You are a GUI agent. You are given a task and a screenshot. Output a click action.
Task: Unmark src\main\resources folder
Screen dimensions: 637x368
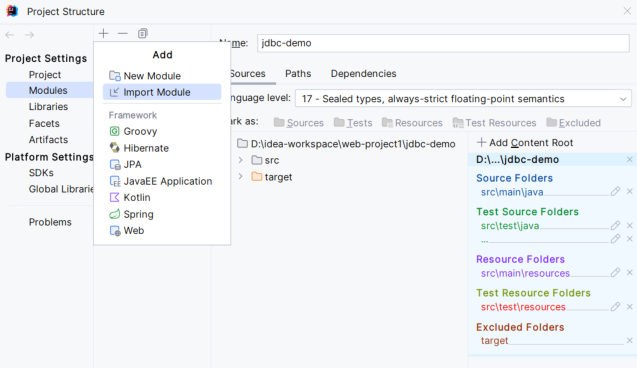[629, 272]
